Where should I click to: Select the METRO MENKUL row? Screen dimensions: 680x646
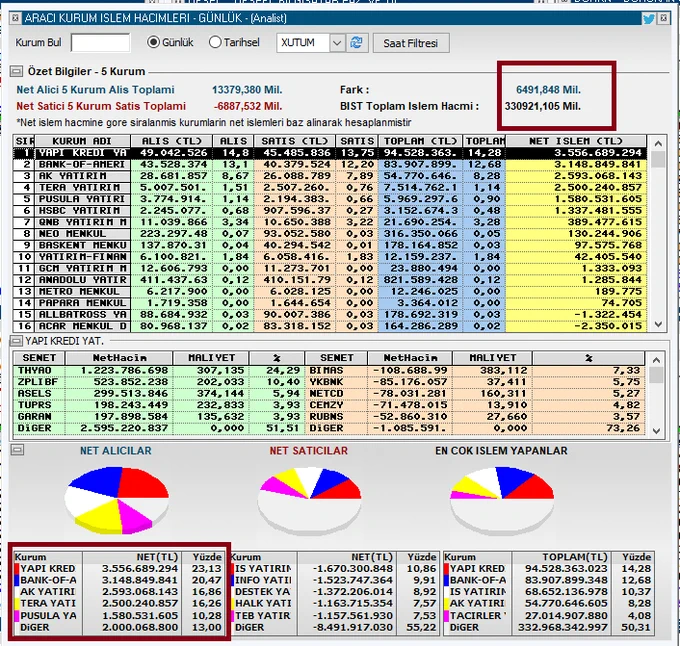pos(330,291)
